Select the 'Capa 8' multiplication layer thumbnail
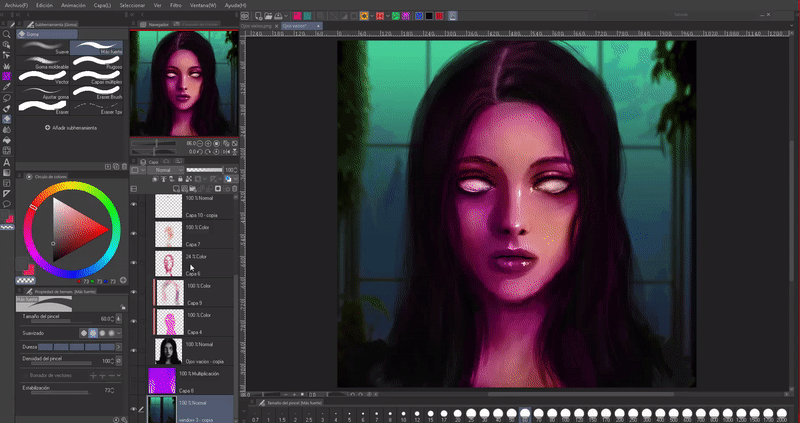Viewport: 800px width, 423px height. coord(162,380)
